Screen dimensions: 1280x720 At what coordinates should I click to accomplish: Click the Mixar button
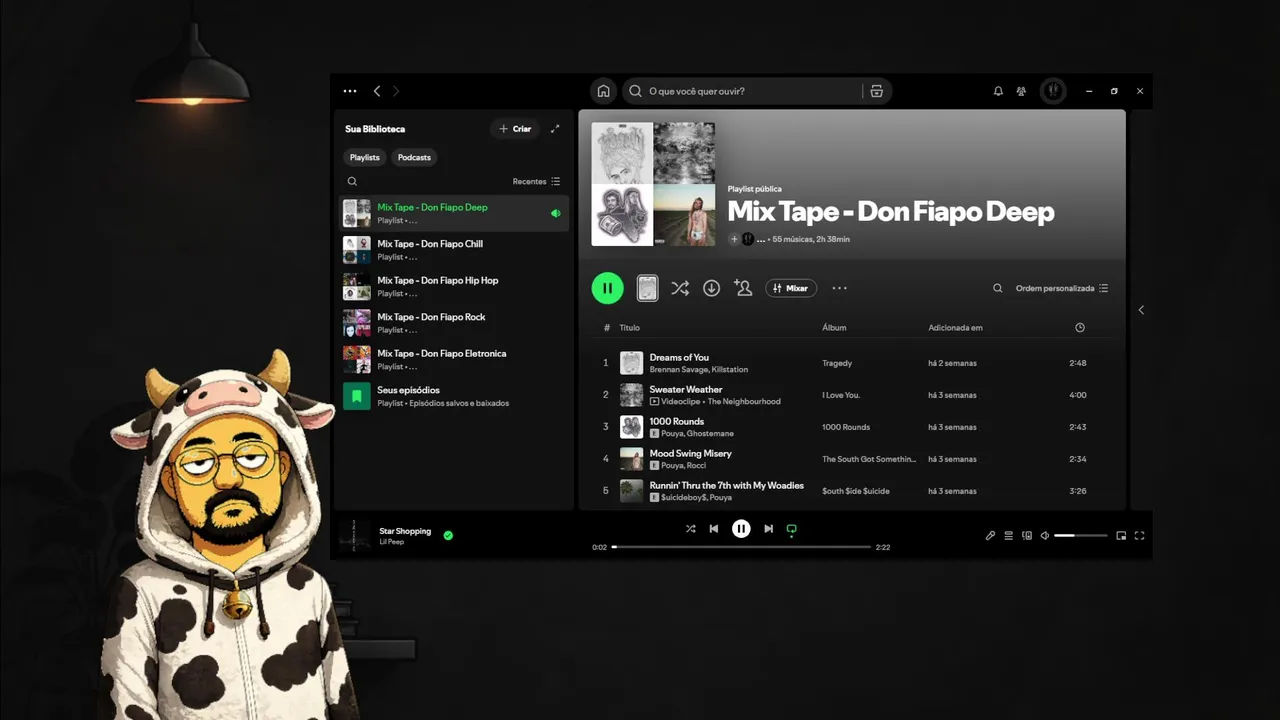[791, 288]
